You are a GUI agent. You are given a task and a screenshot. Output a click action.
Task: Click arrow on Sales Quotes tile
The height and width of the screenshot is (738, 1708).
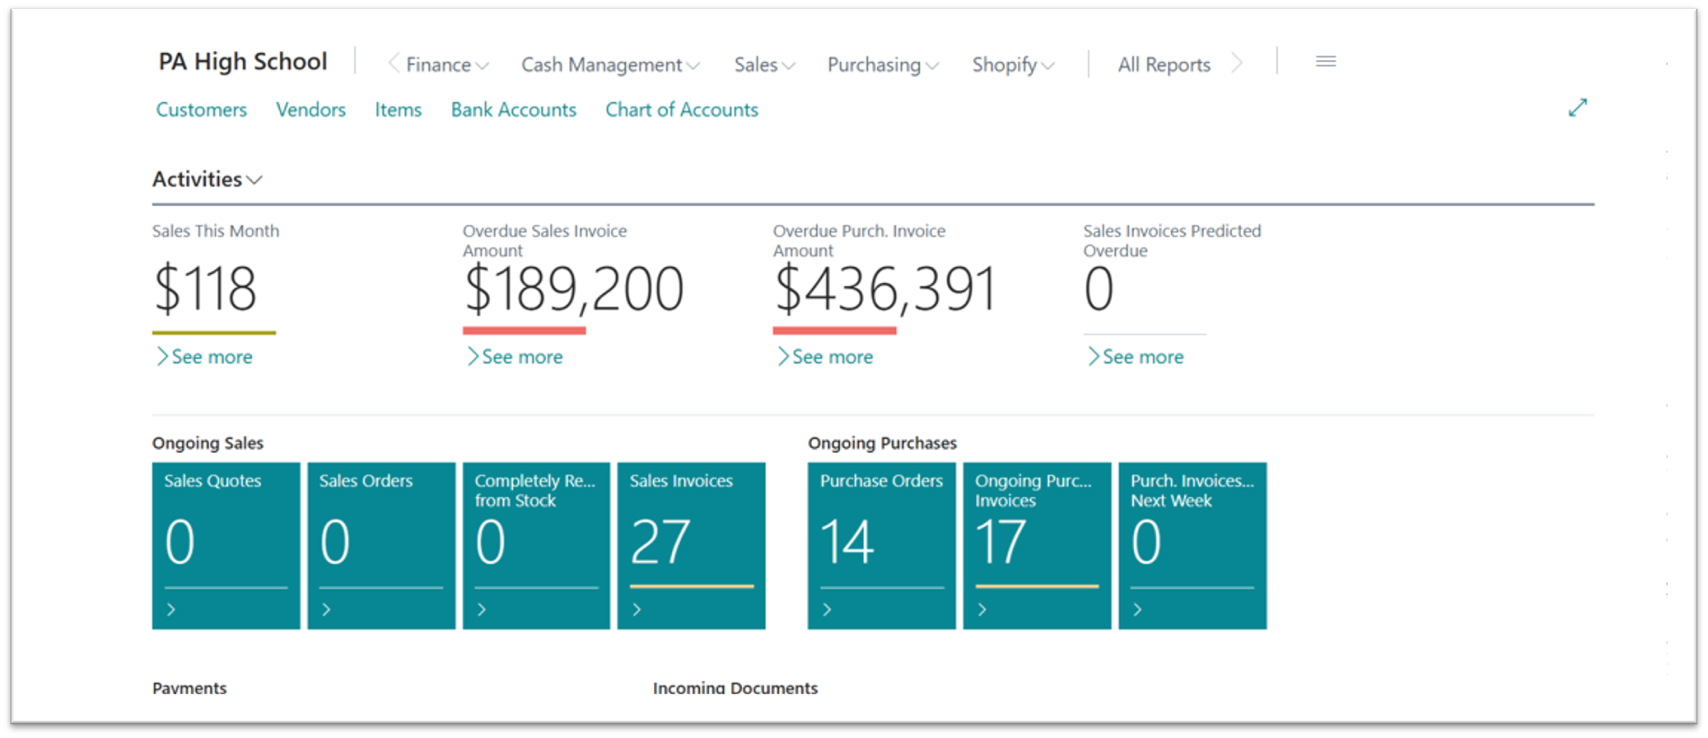tap(171, 609)
